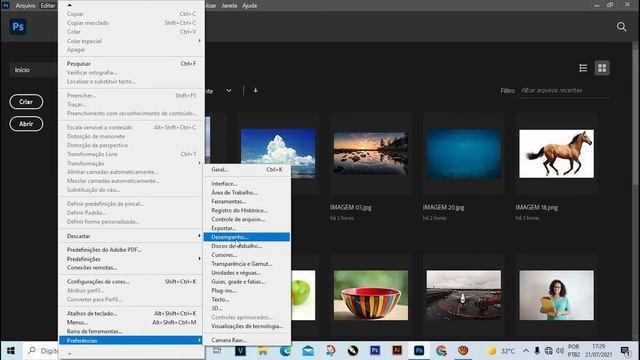The height and width of the screenshot is (360, 640).
Task: Open the sort order dropdown chevron
Action: coord(229,91)
